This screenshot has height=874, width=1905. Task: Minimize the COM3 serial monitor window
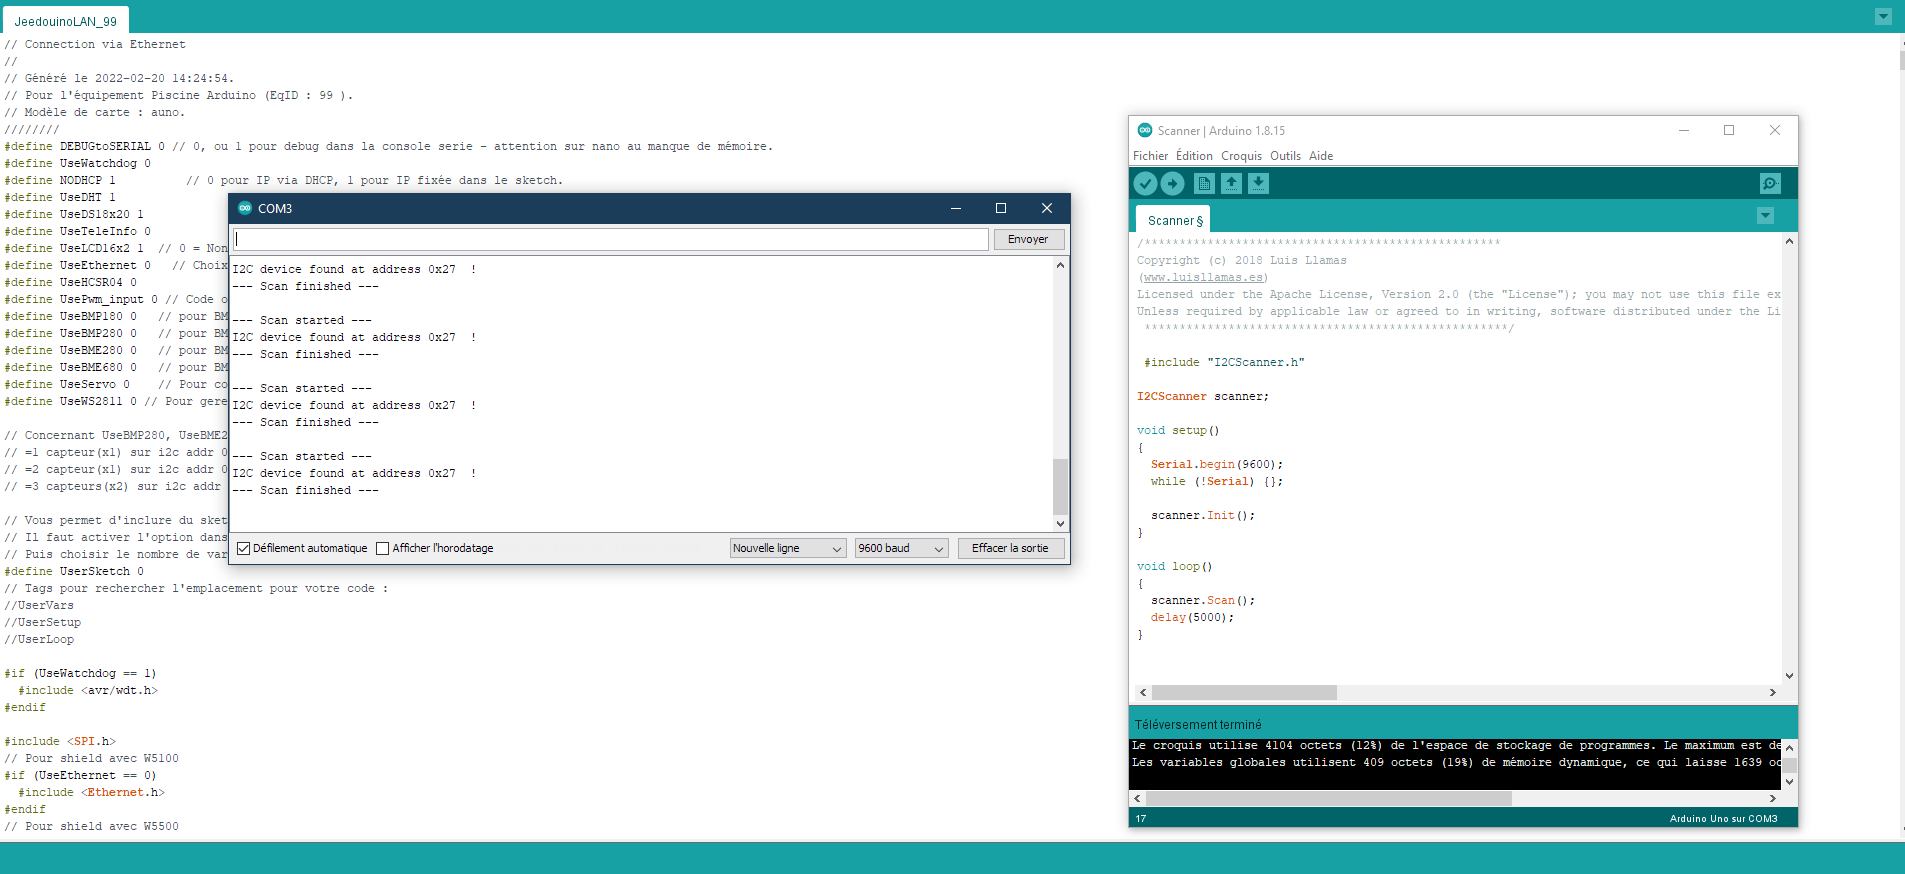click(x=955, y=208)
